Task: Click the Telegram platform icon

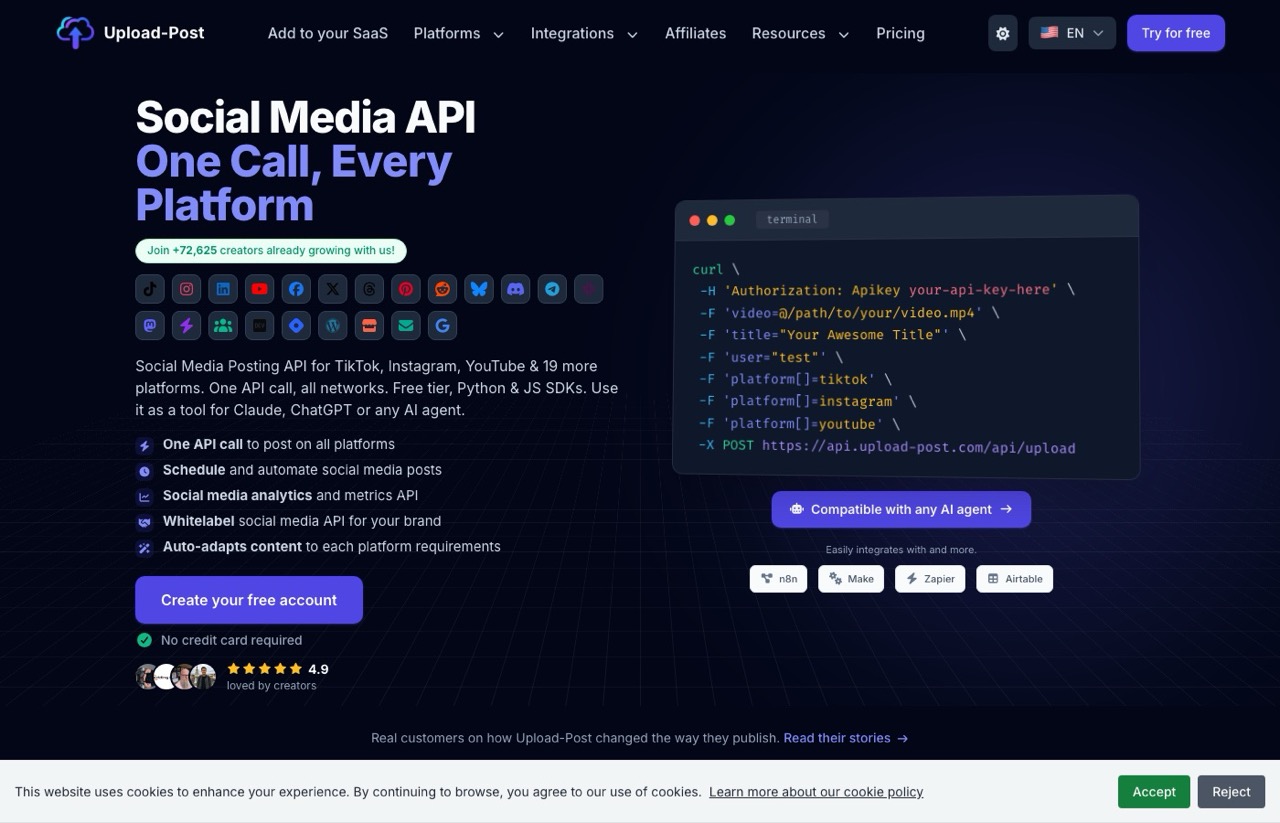Action: click(552, 289)
